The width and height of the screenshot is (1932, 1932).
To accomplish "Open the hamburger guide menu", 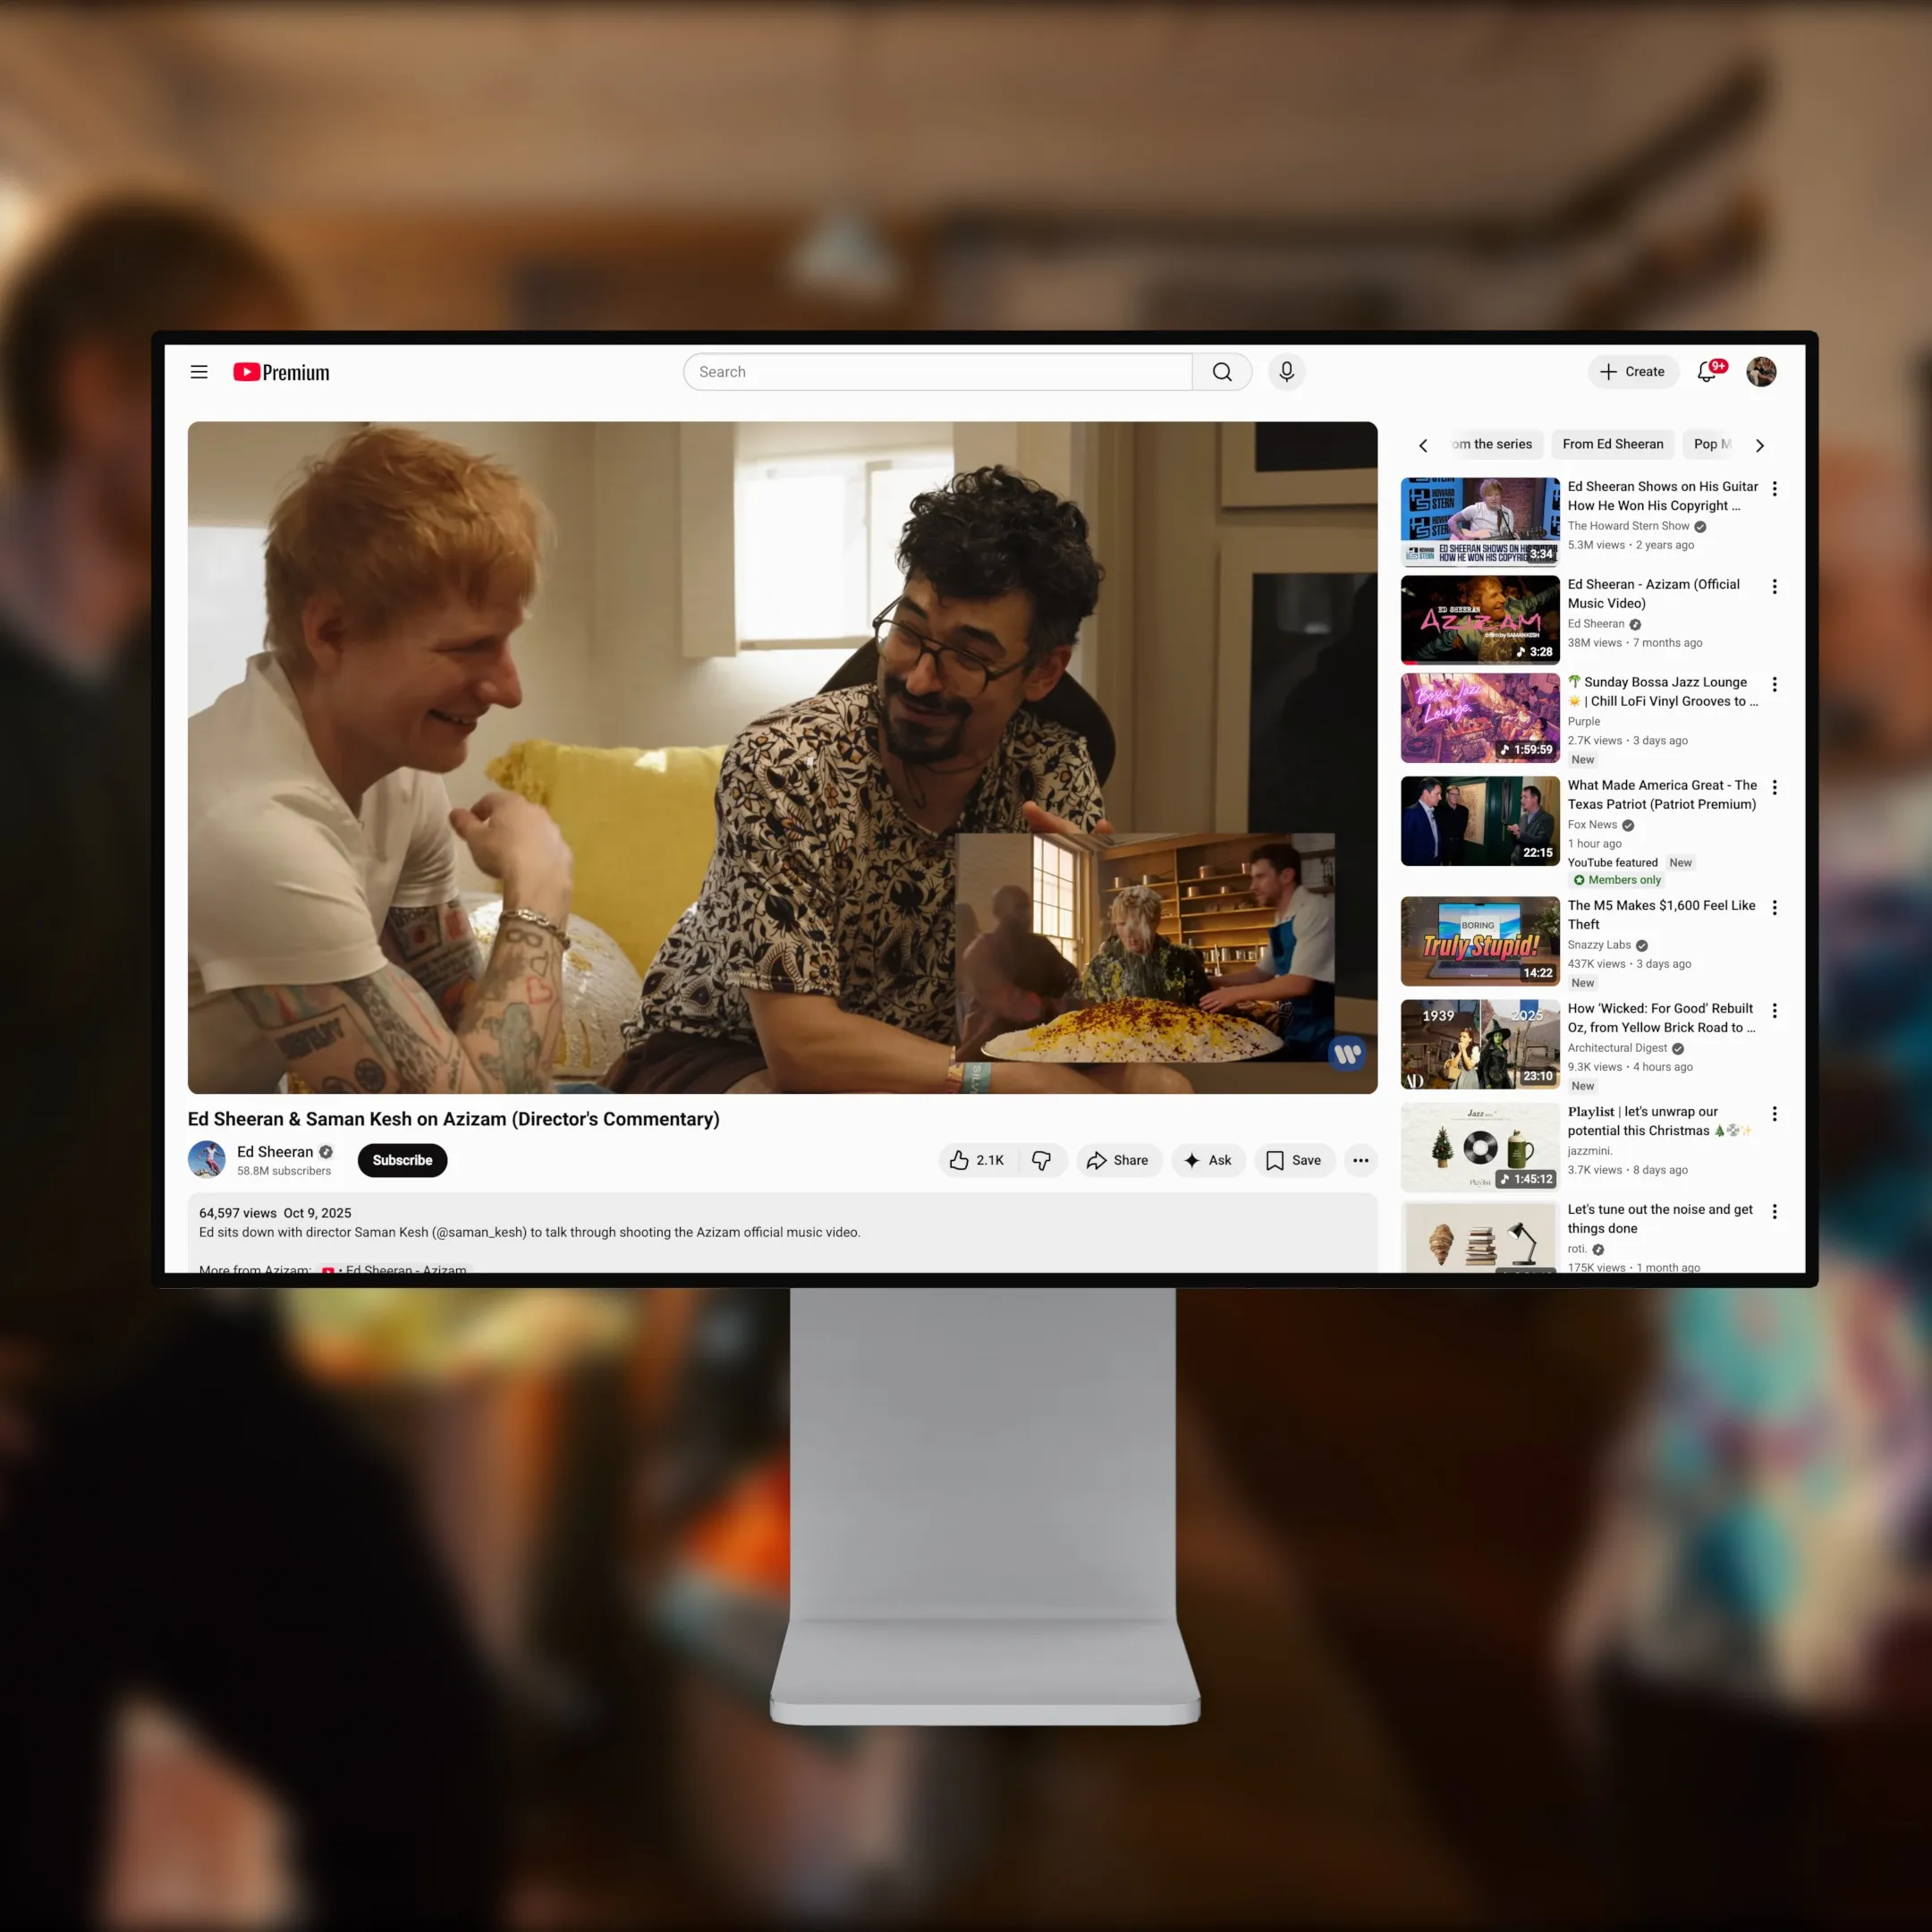I will [x=199, y=372].
